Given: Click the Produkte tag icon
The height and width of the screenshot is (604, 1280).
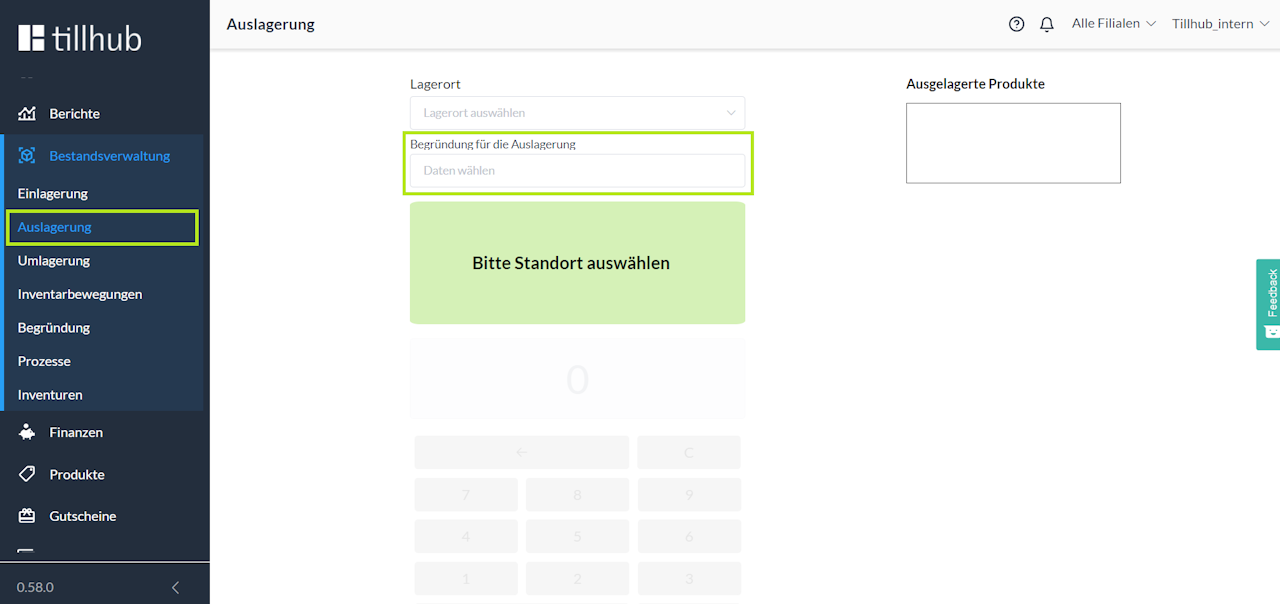Looking at the screenshot, I should (27, 475).
